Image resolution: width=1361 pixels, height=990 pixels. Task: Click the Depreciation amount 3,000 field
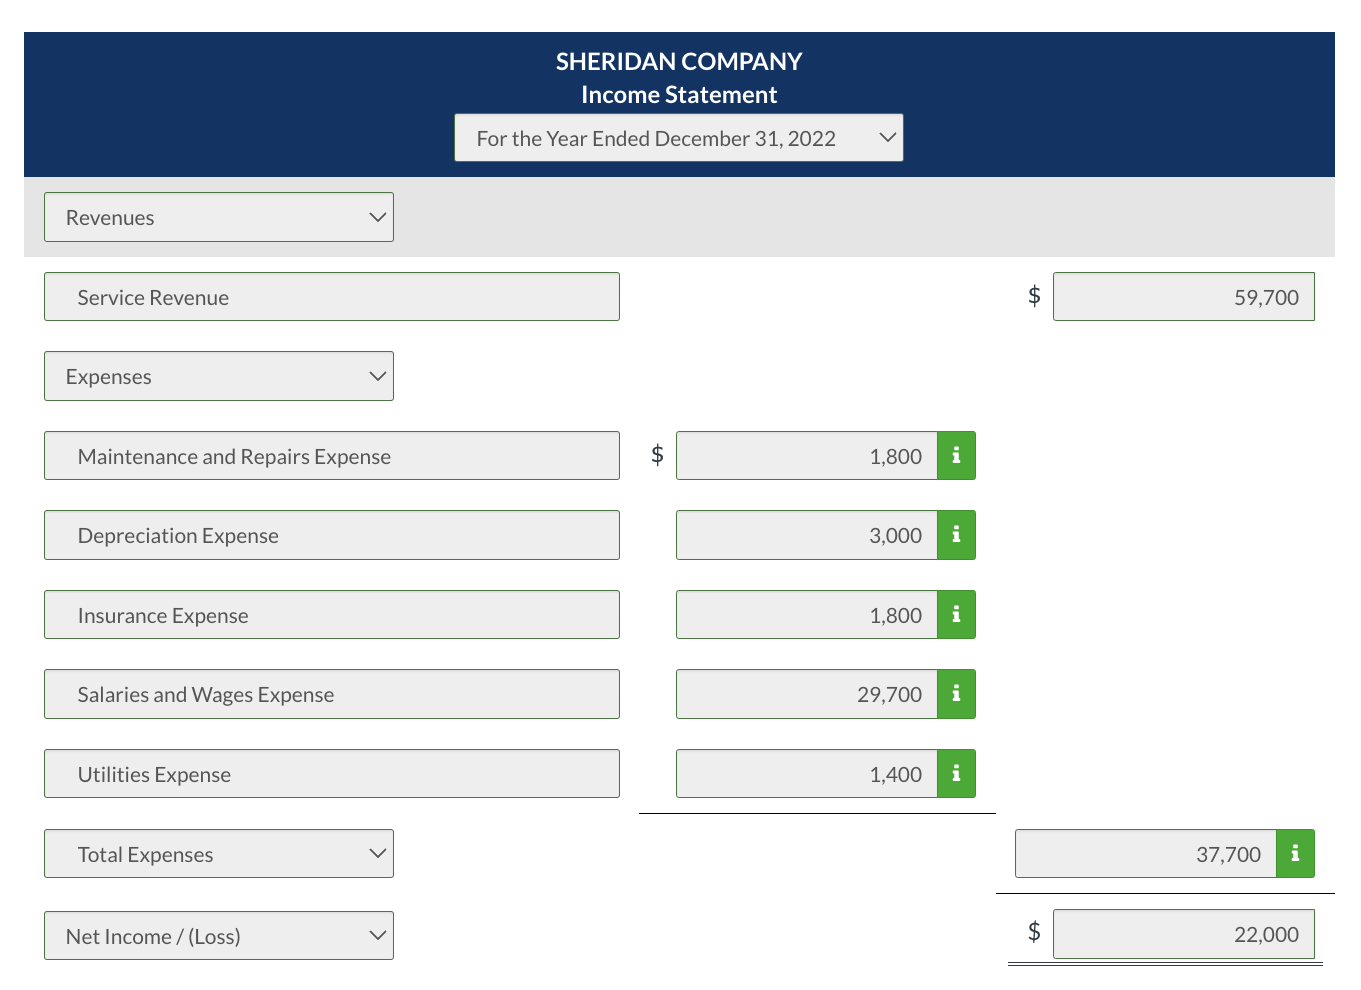pyautogui.click(x=807, y=535)
